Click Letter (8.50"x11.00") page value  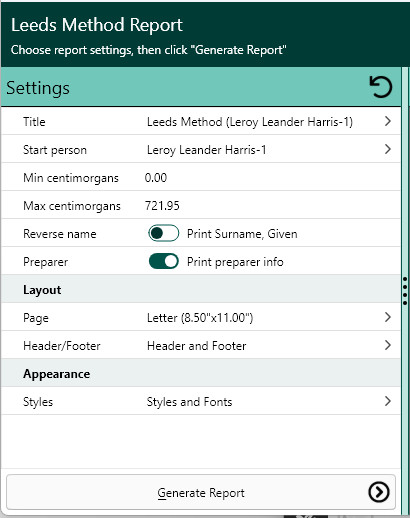click(x=200, y=318)
